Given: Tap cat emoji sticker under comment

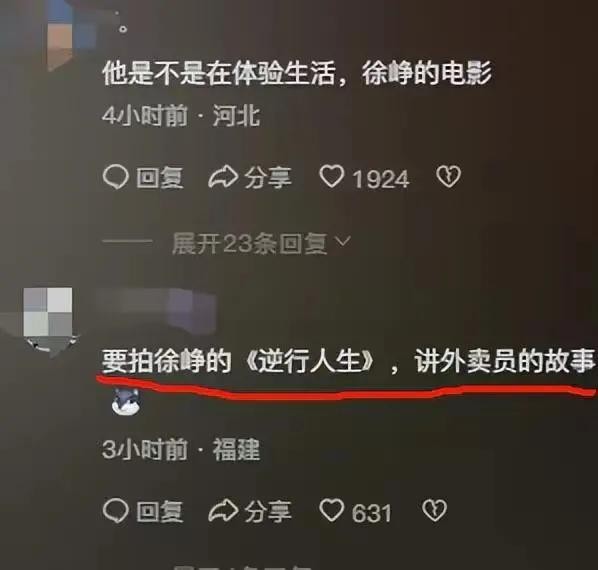Looking at the screenshot, I should pos(126,403).
